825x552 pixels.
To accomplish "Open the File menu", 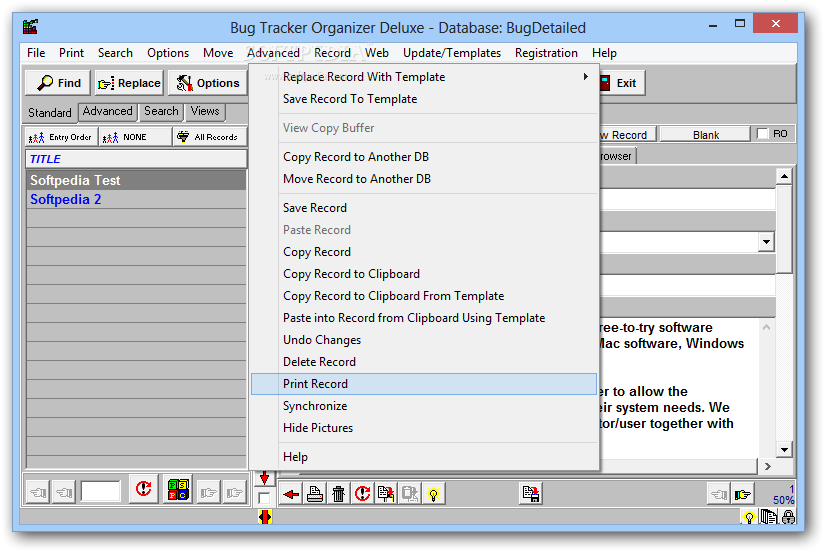I will click(x=36, y=53).
